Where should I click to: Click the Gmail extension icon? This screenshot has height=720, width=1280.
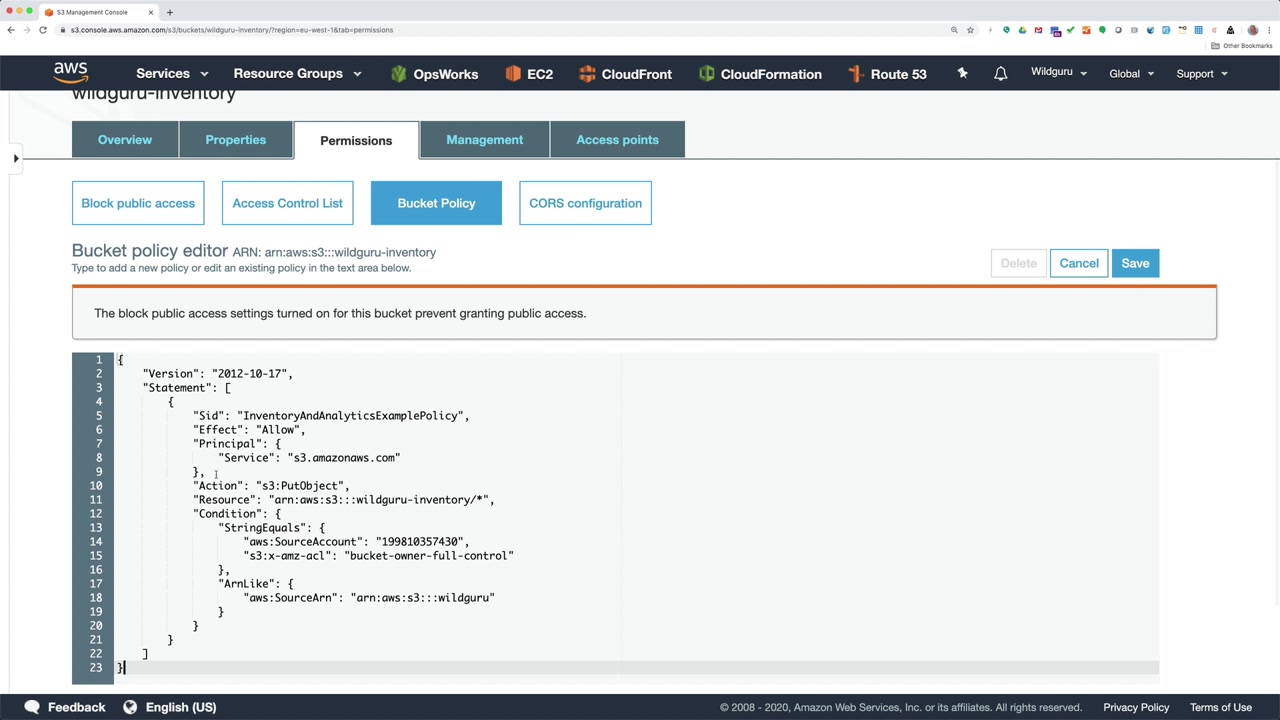1039,30
